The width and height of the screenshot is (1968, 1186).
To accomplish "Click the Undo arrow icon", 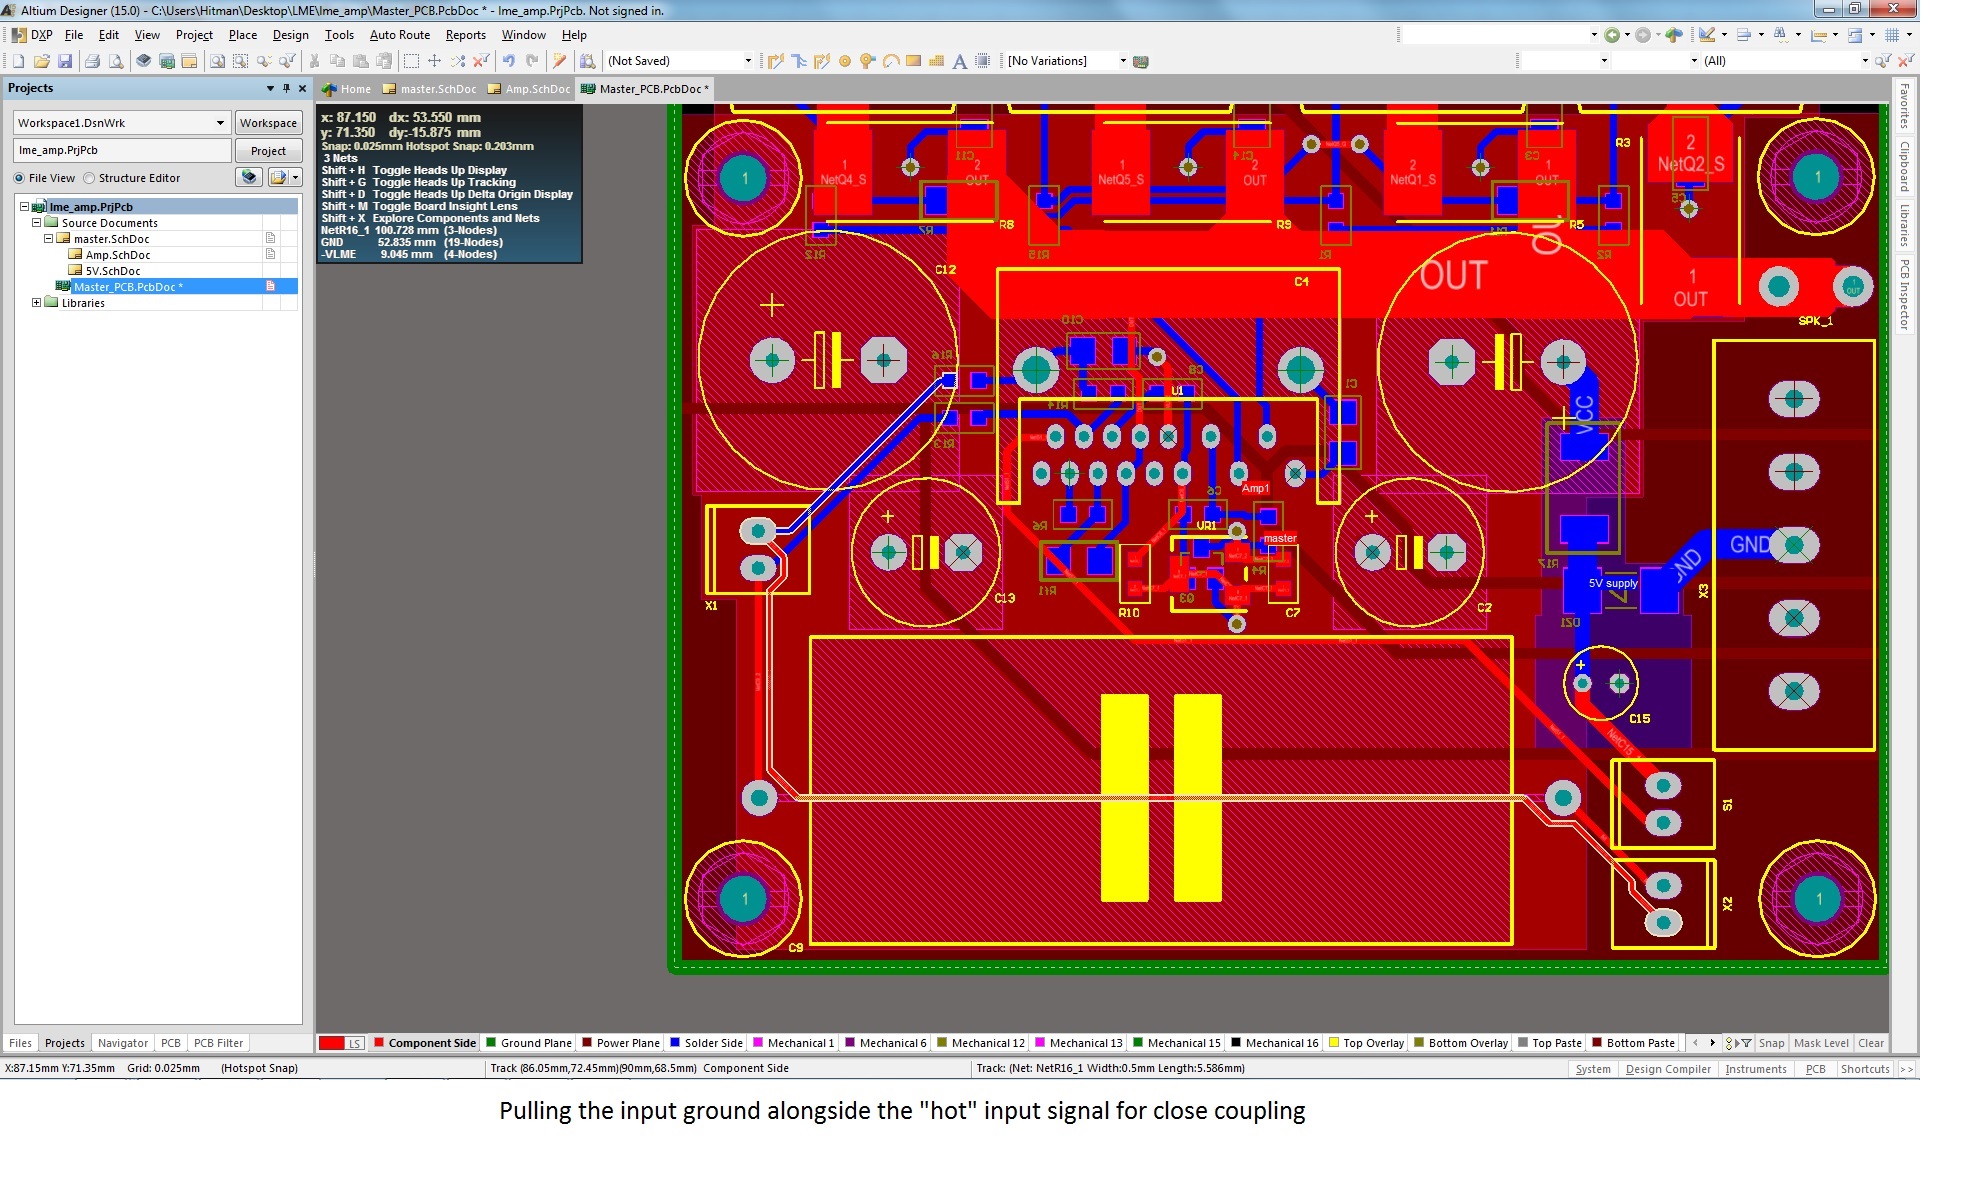I will click(x=508, y=61).
